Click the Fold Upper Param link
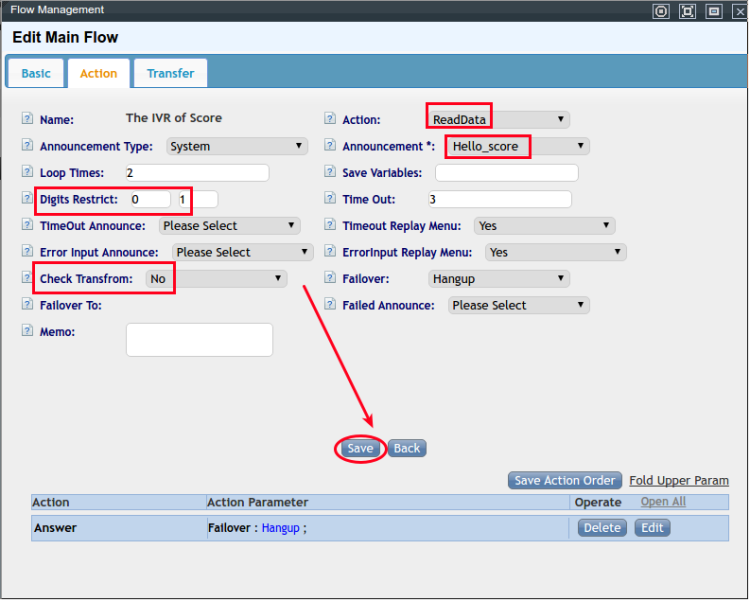The height and width of the screenshot is (602, 750). pyautogui.click(x=679, y=481)
